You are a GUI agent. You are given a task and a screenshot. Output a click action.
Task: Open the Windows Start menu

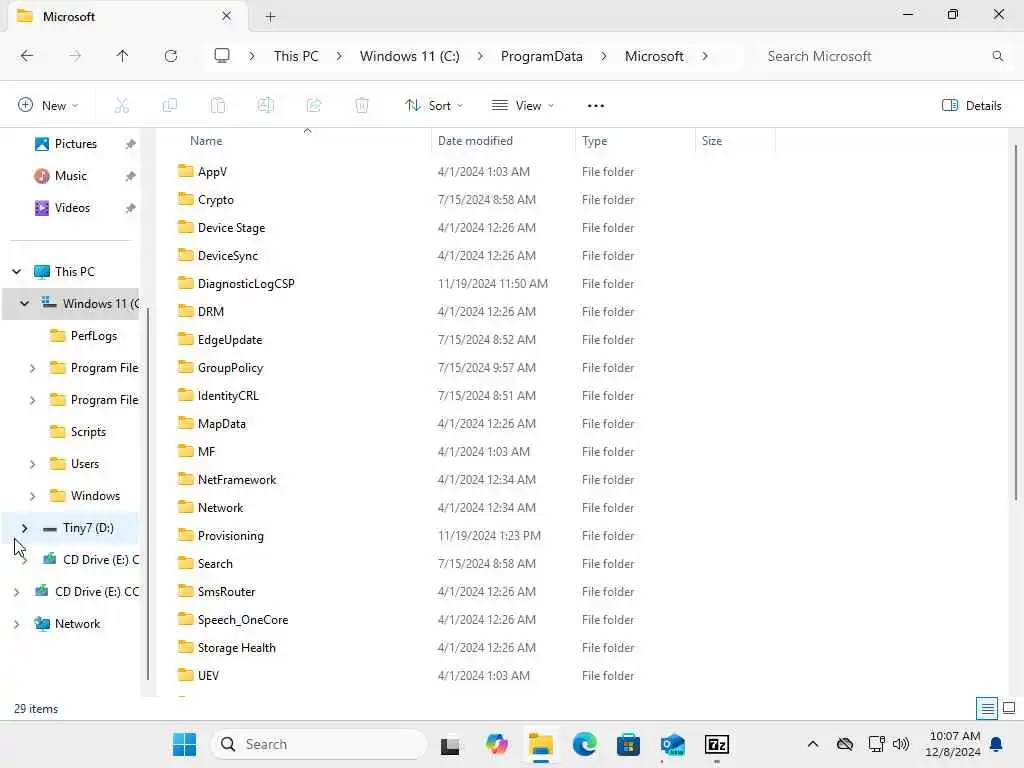[184, 744]
